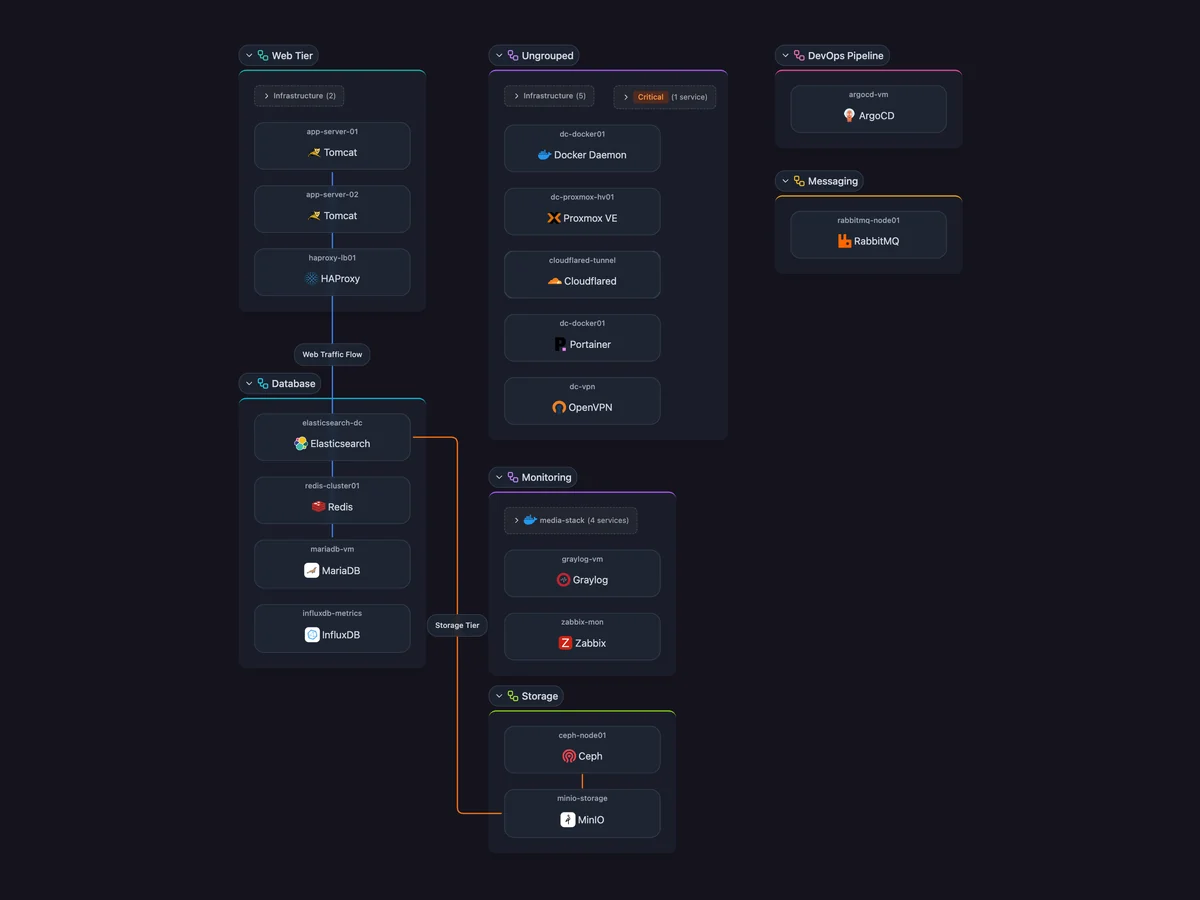
Task: Click the Web Traffic Flow edge label
Action: (332, 354)
